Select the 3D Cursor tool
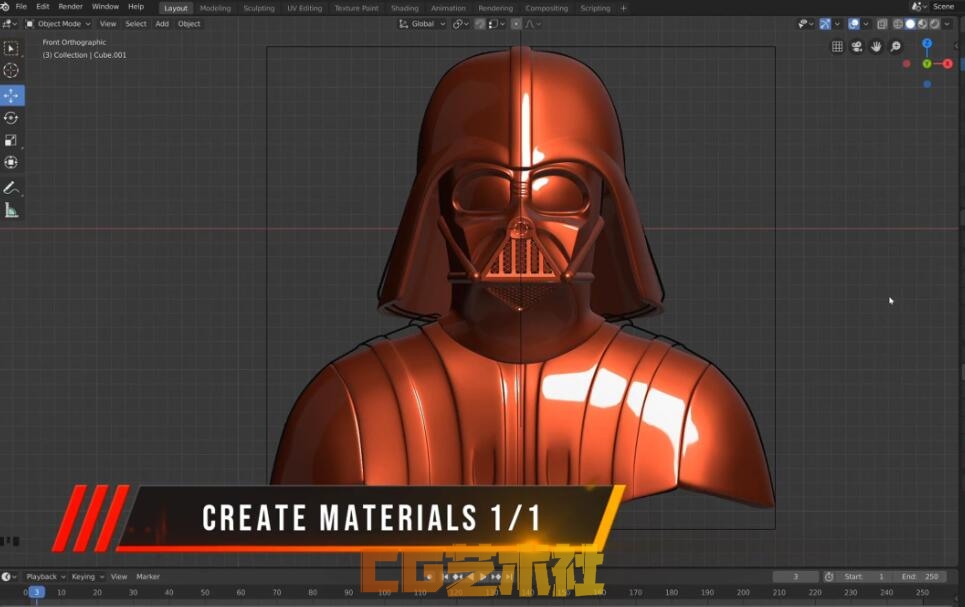This screenshot has height=607, width=965. click(11, 71)
